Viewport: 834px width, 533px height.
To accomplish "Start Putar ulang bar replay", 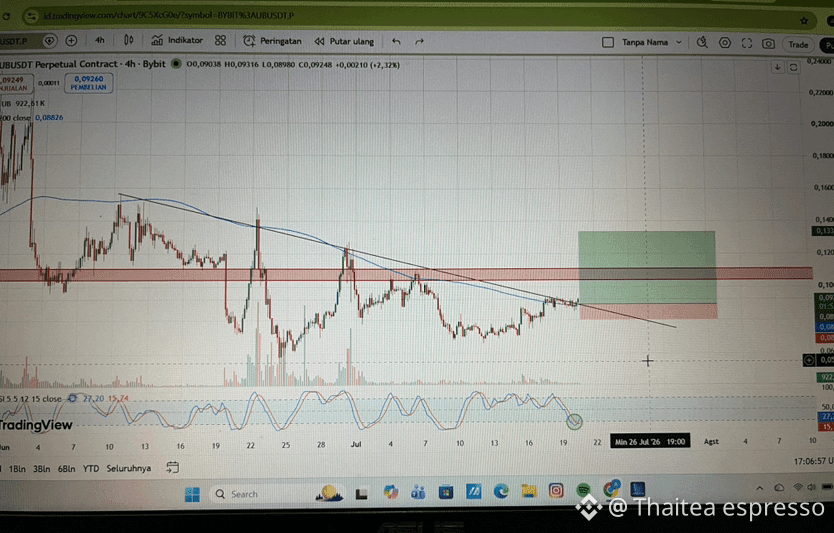I will click(344, 41).
